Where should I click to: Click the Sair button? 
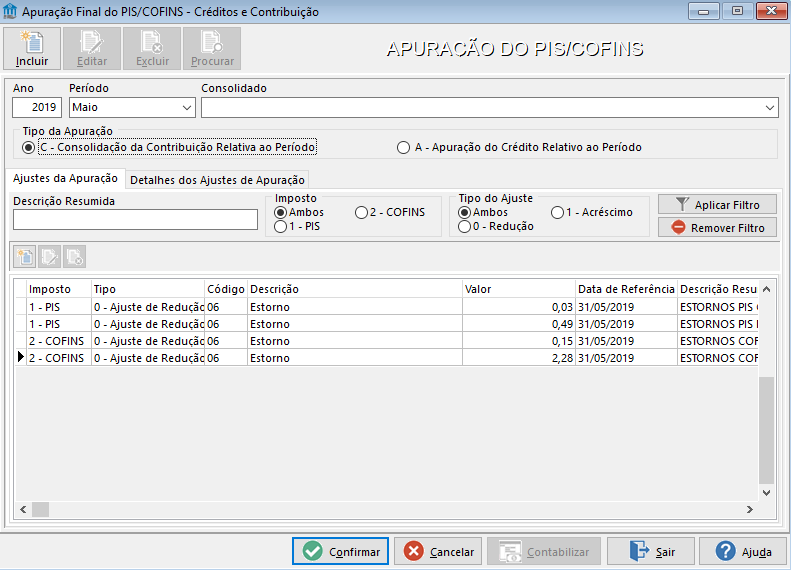(x=651, y=551)
